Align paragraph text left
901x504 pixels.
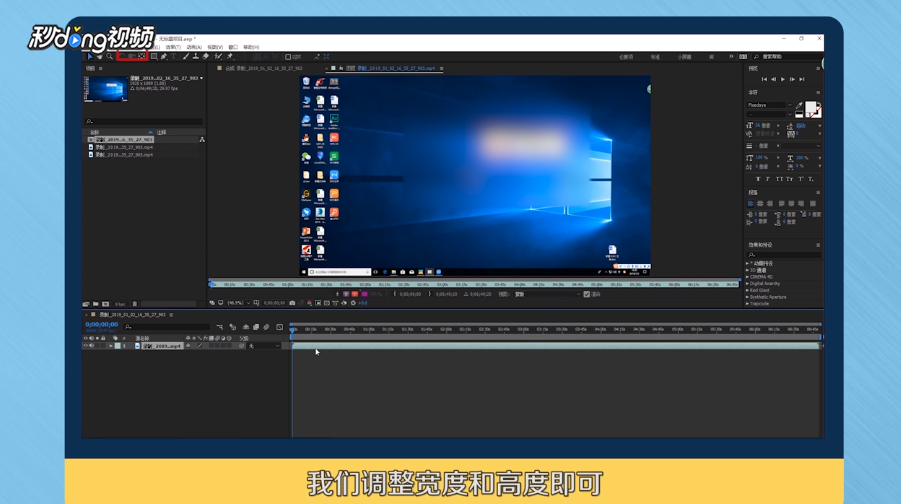(x=750, y=203)
